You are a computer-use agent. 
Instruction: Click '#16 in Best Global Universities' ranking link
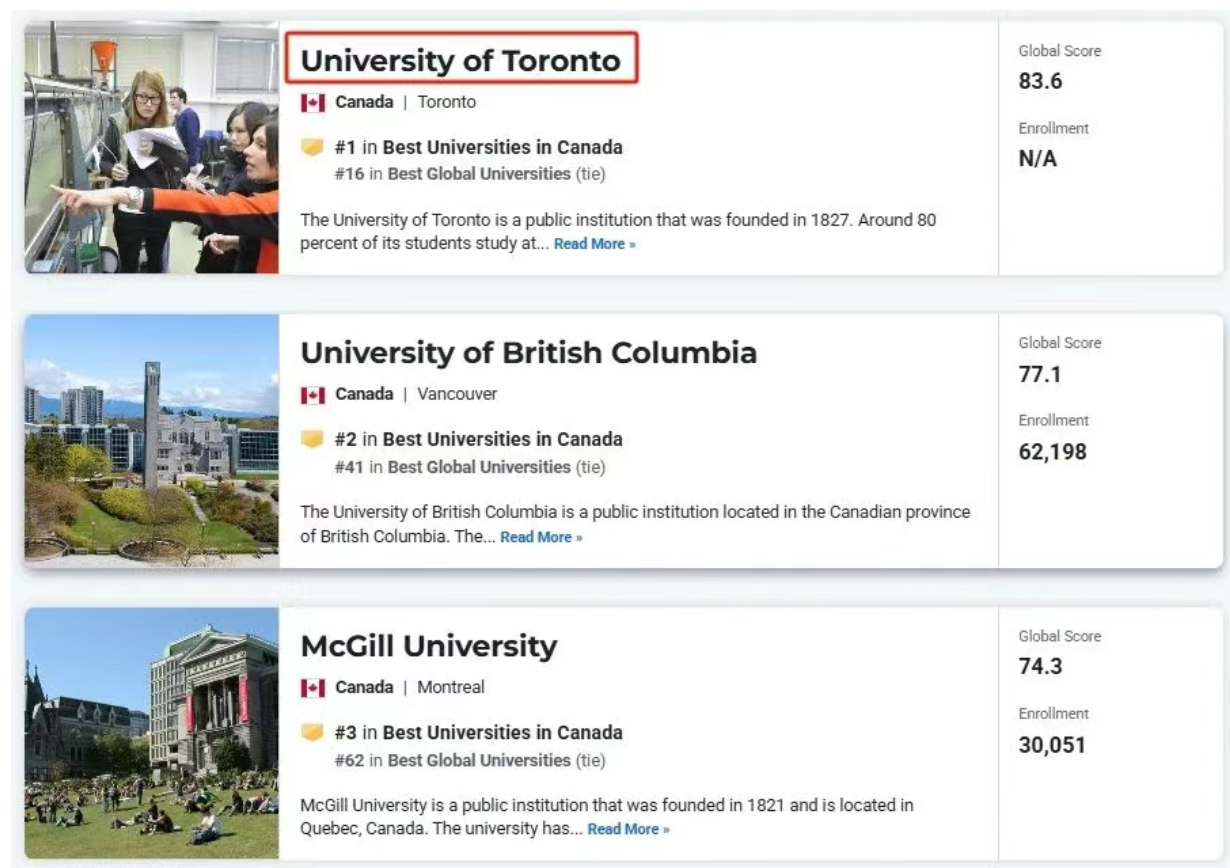453,174
